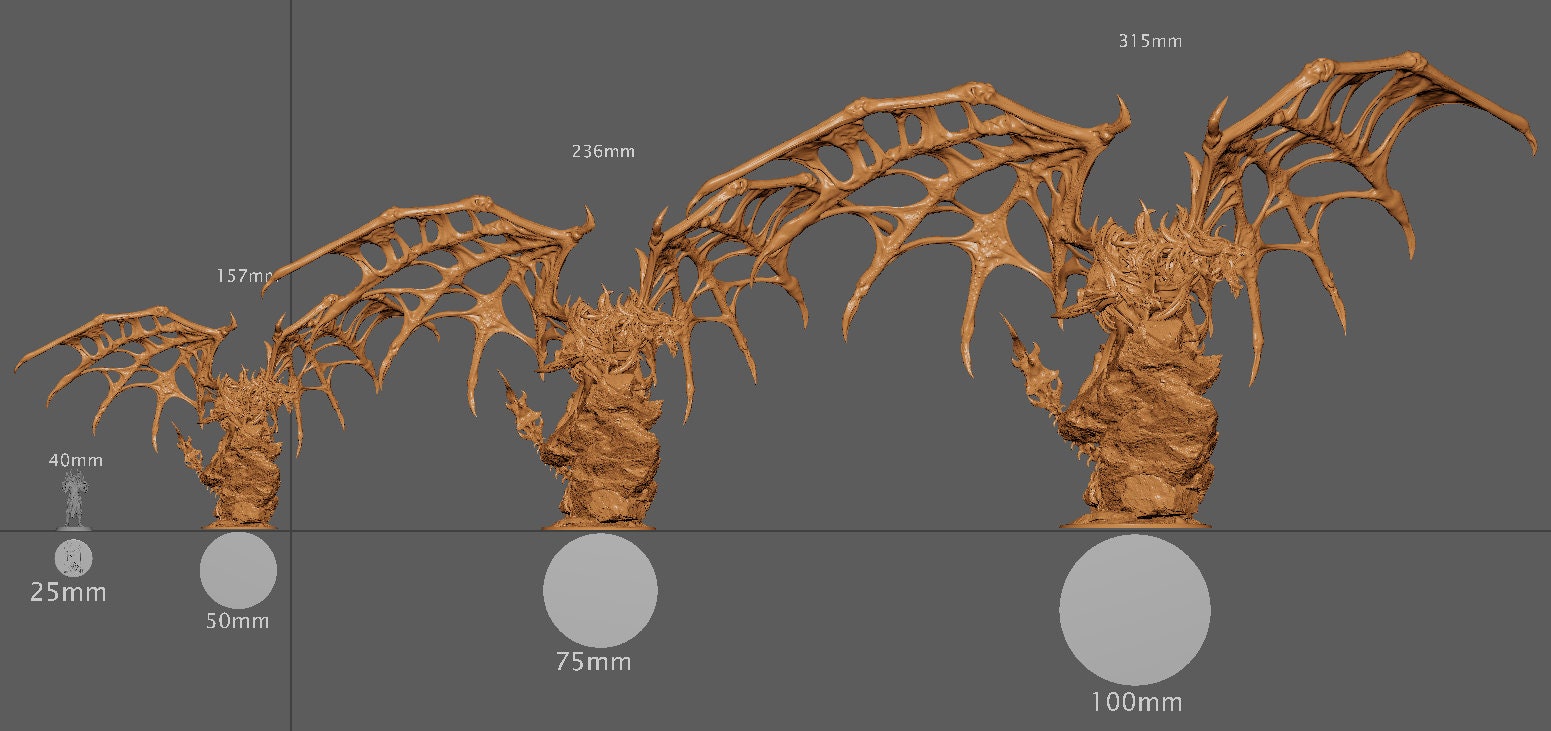Click the 50mm base label
Viewport: 1551px width, 731px height.
(x=238, y=621)
